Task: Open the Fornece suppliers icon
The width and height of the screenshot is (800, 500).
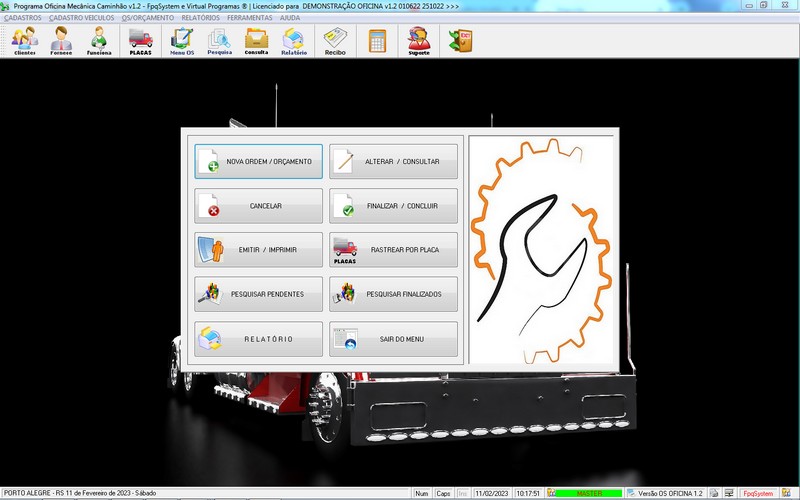Action: tap(61, 41)
